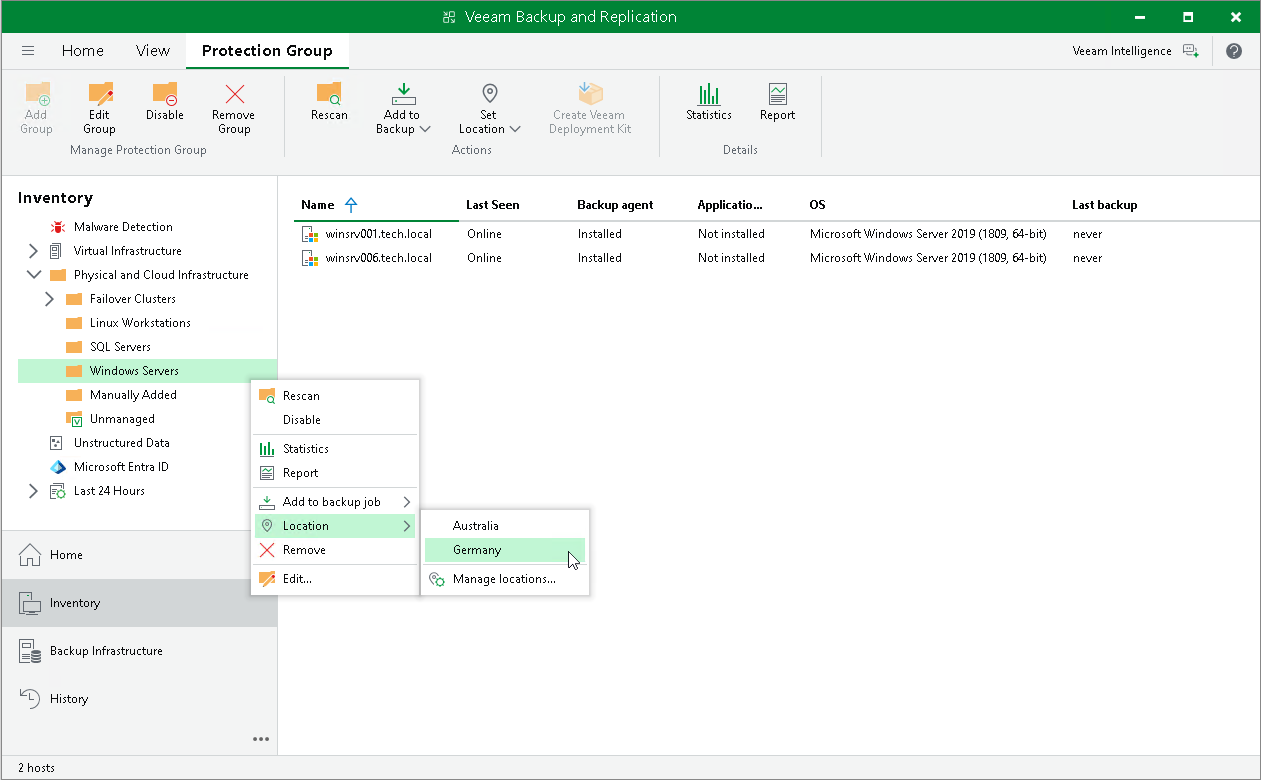This screenshot has height=780, width=1261.
Task: Sort by the Last backup column
Action: coord(1104,205)
